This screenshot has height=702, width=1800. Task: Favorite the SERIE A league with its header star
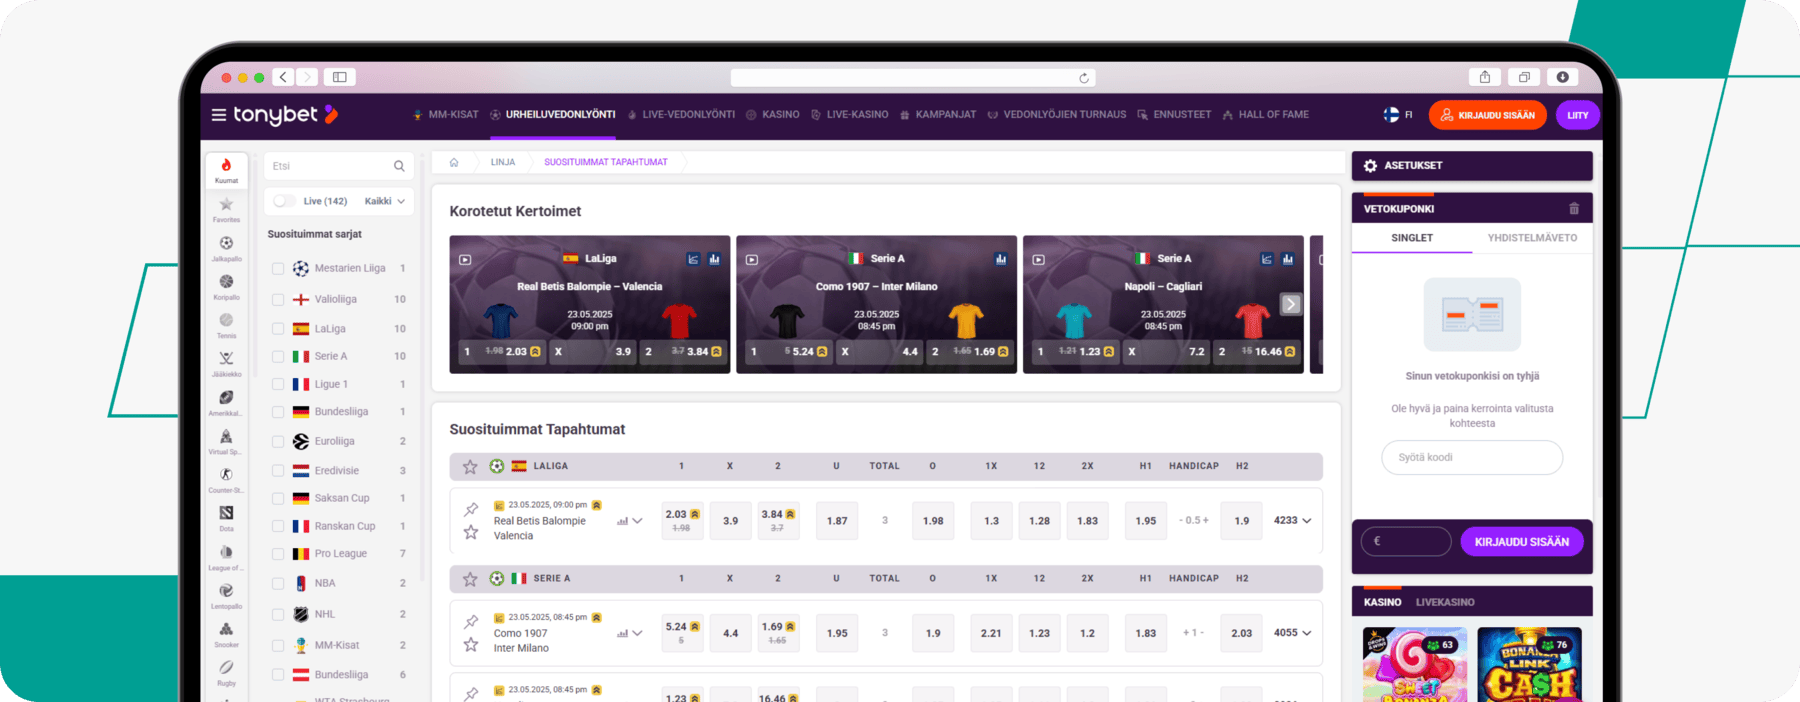[470, 578]
